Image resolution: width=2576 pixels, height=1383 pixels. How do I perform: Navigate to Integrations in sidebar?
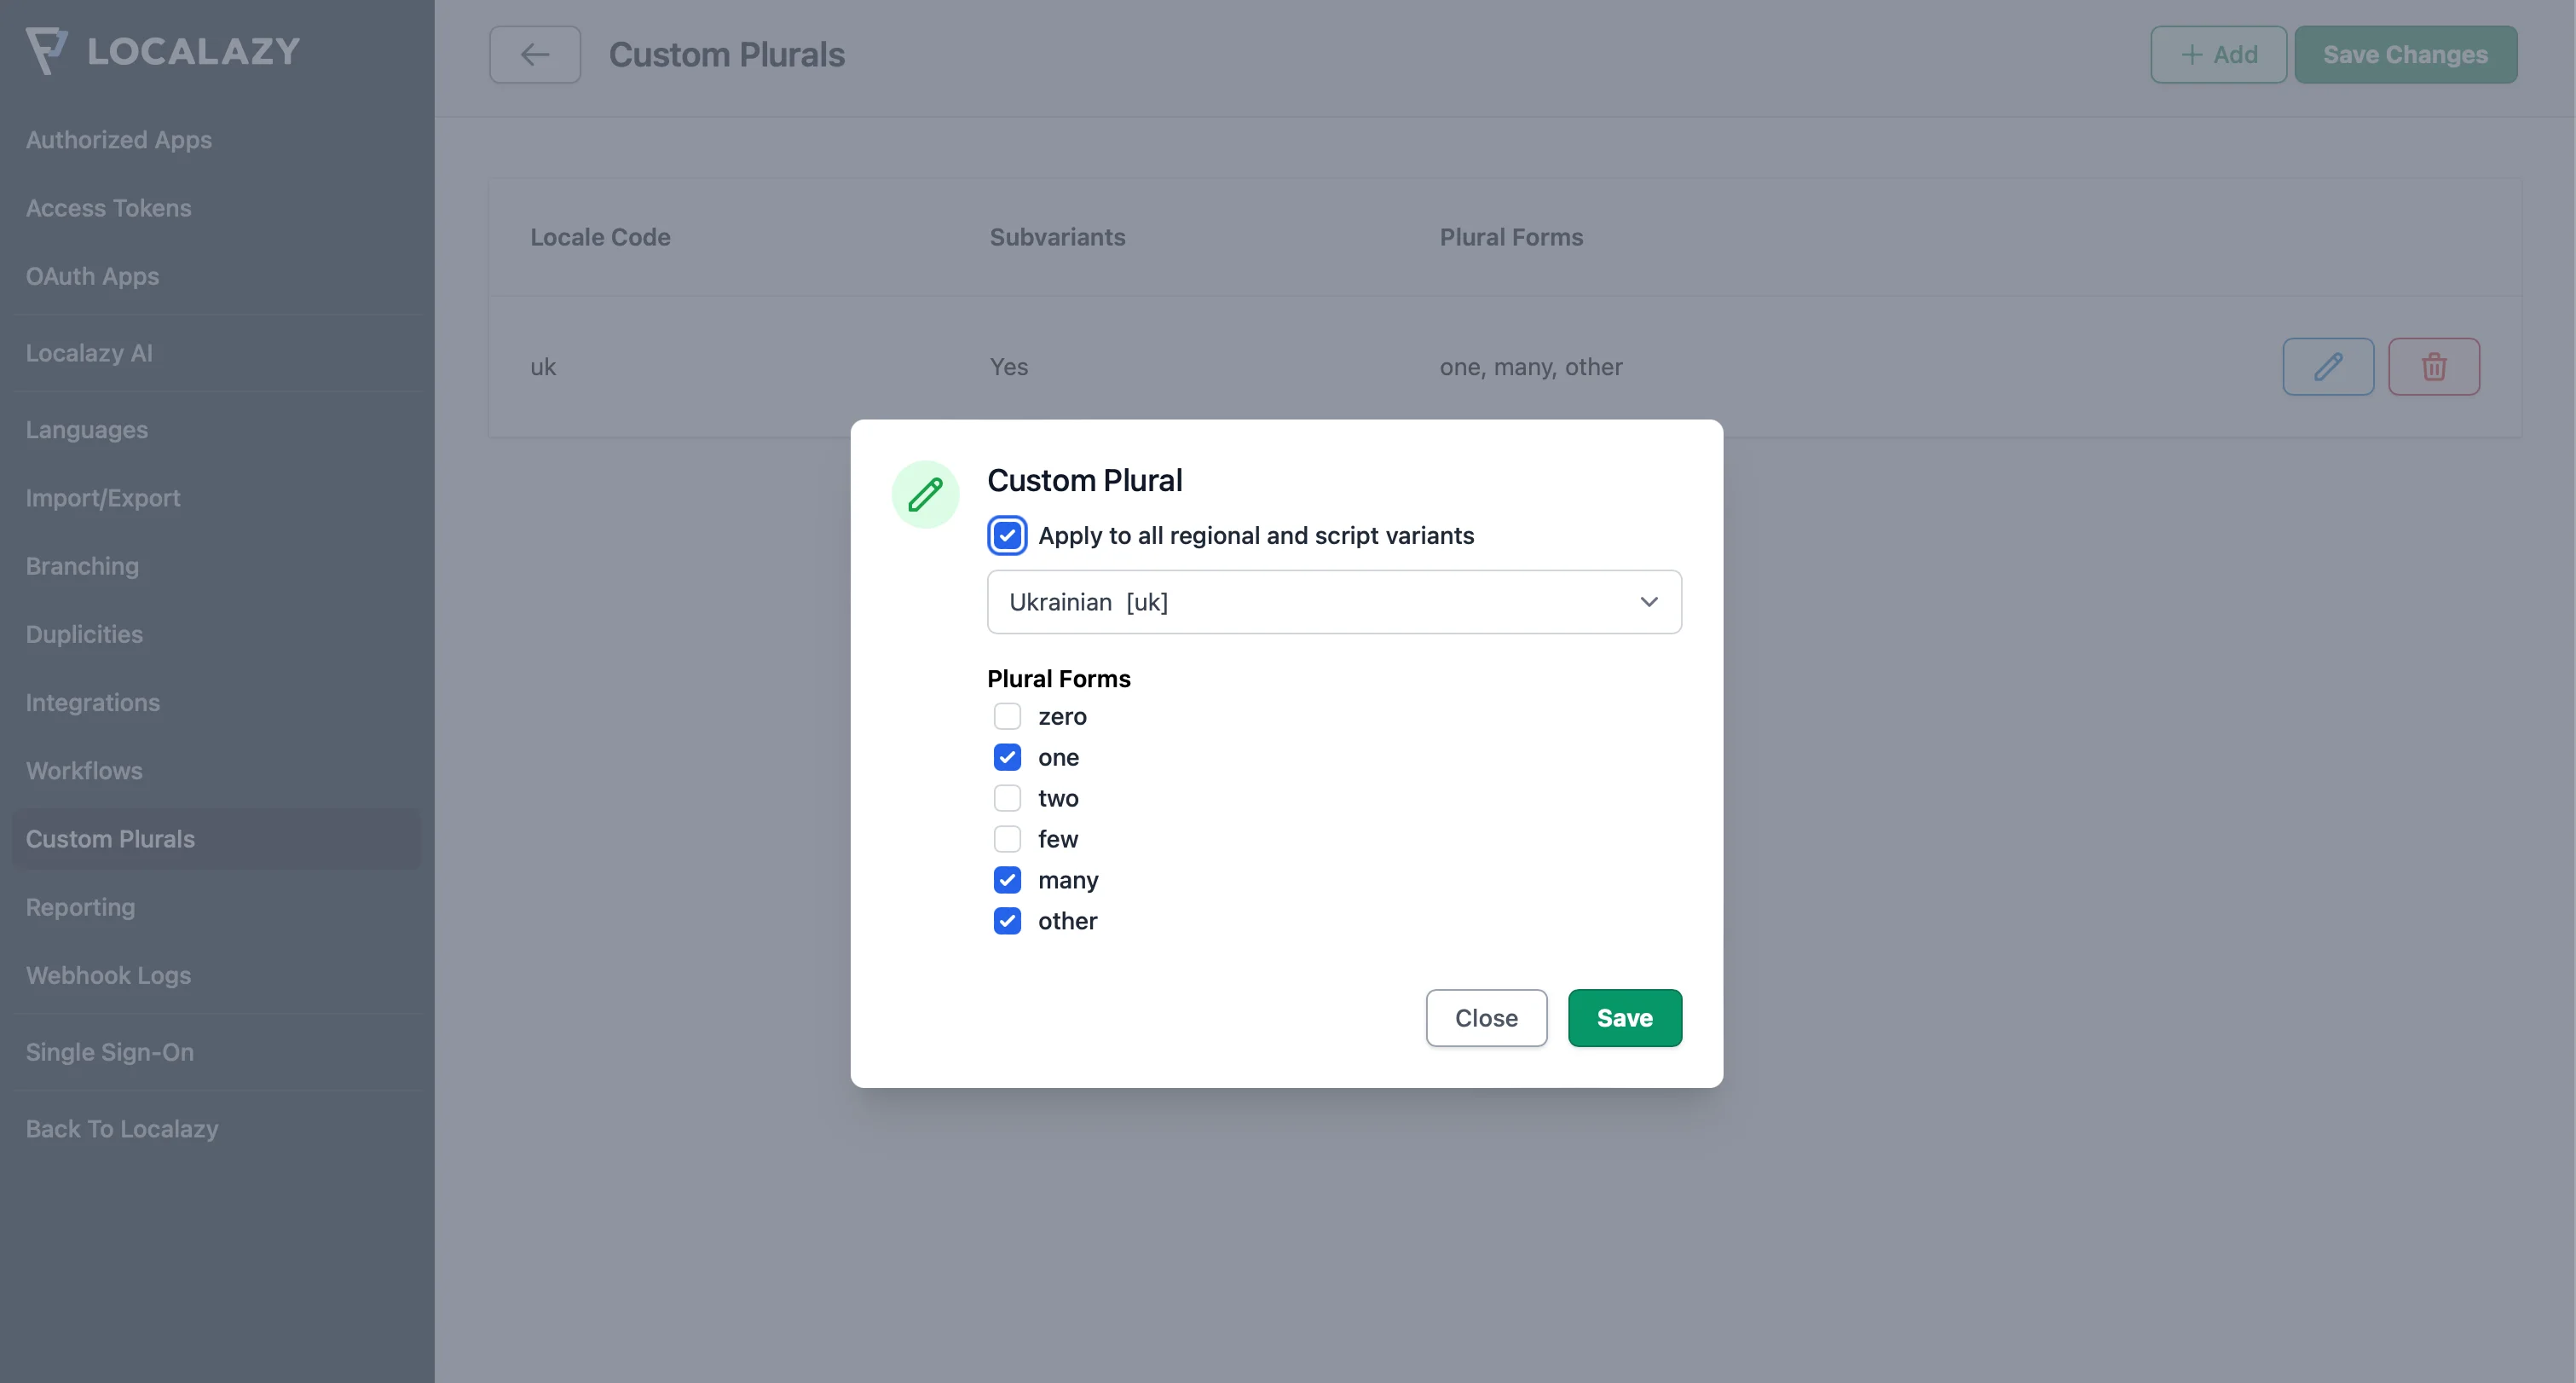coord(92,700)
